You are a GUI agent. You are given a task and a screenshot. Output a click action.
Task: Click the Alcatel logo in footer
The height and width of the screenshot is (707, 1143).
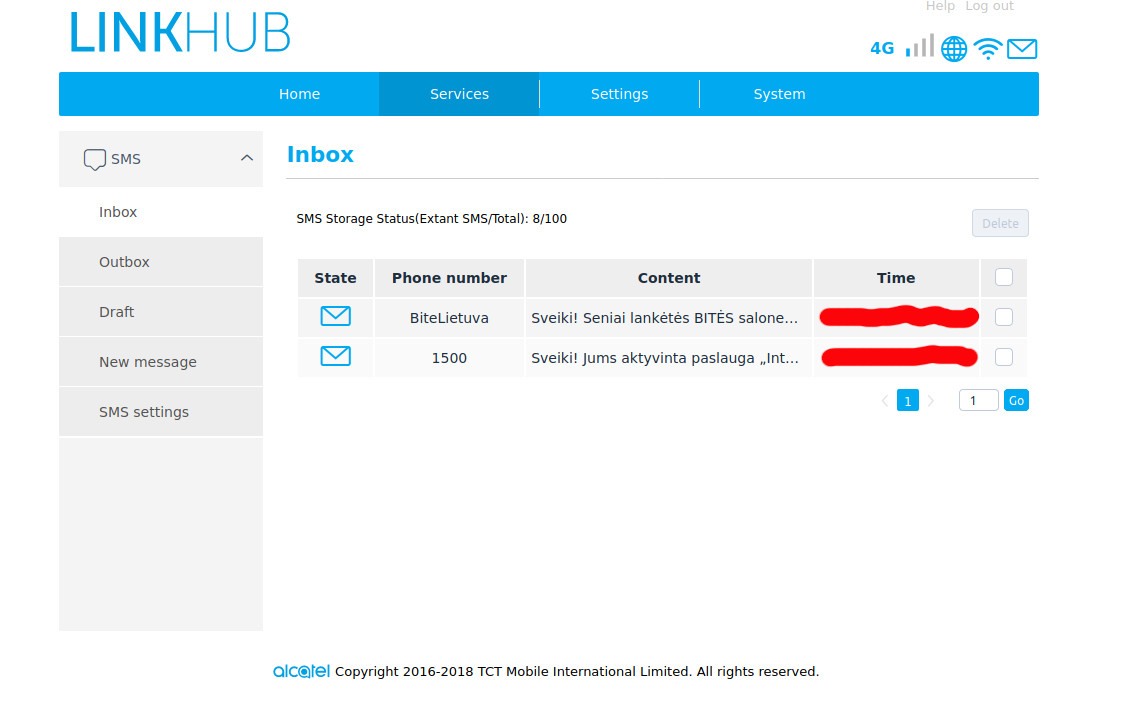[x=301, y=671]
